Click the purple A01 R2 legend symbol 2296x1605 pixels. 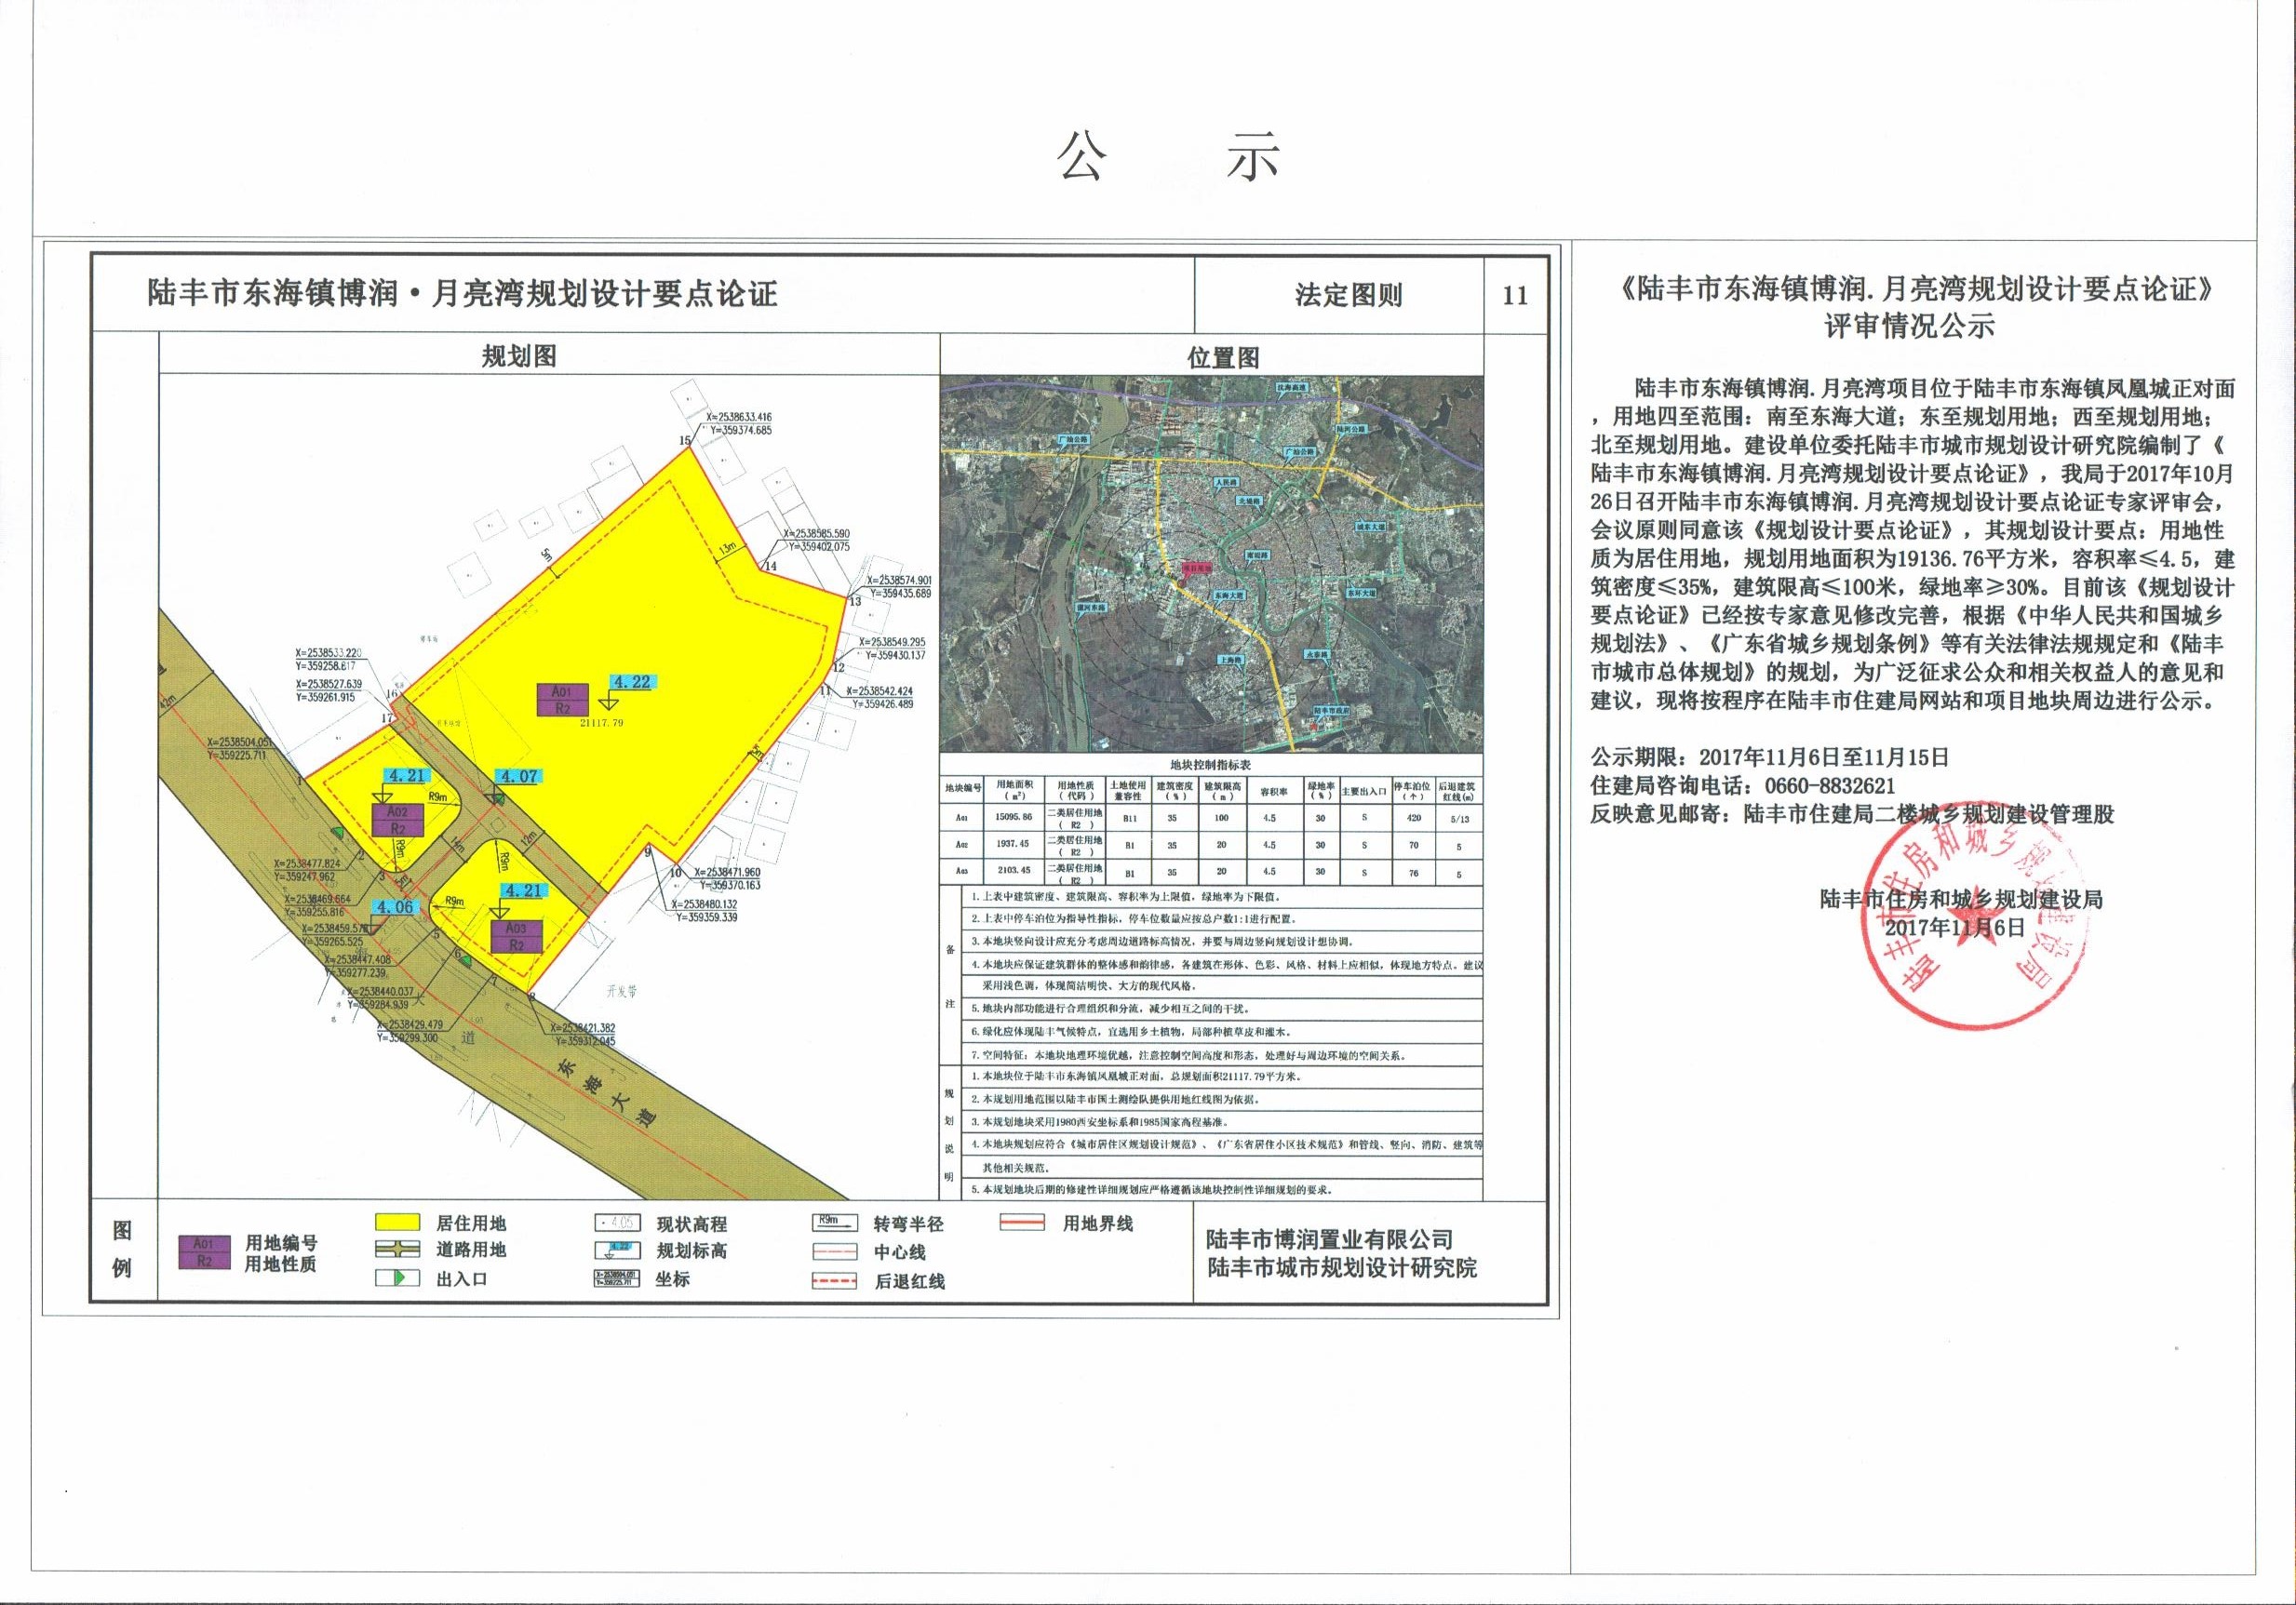point(204,1252)
